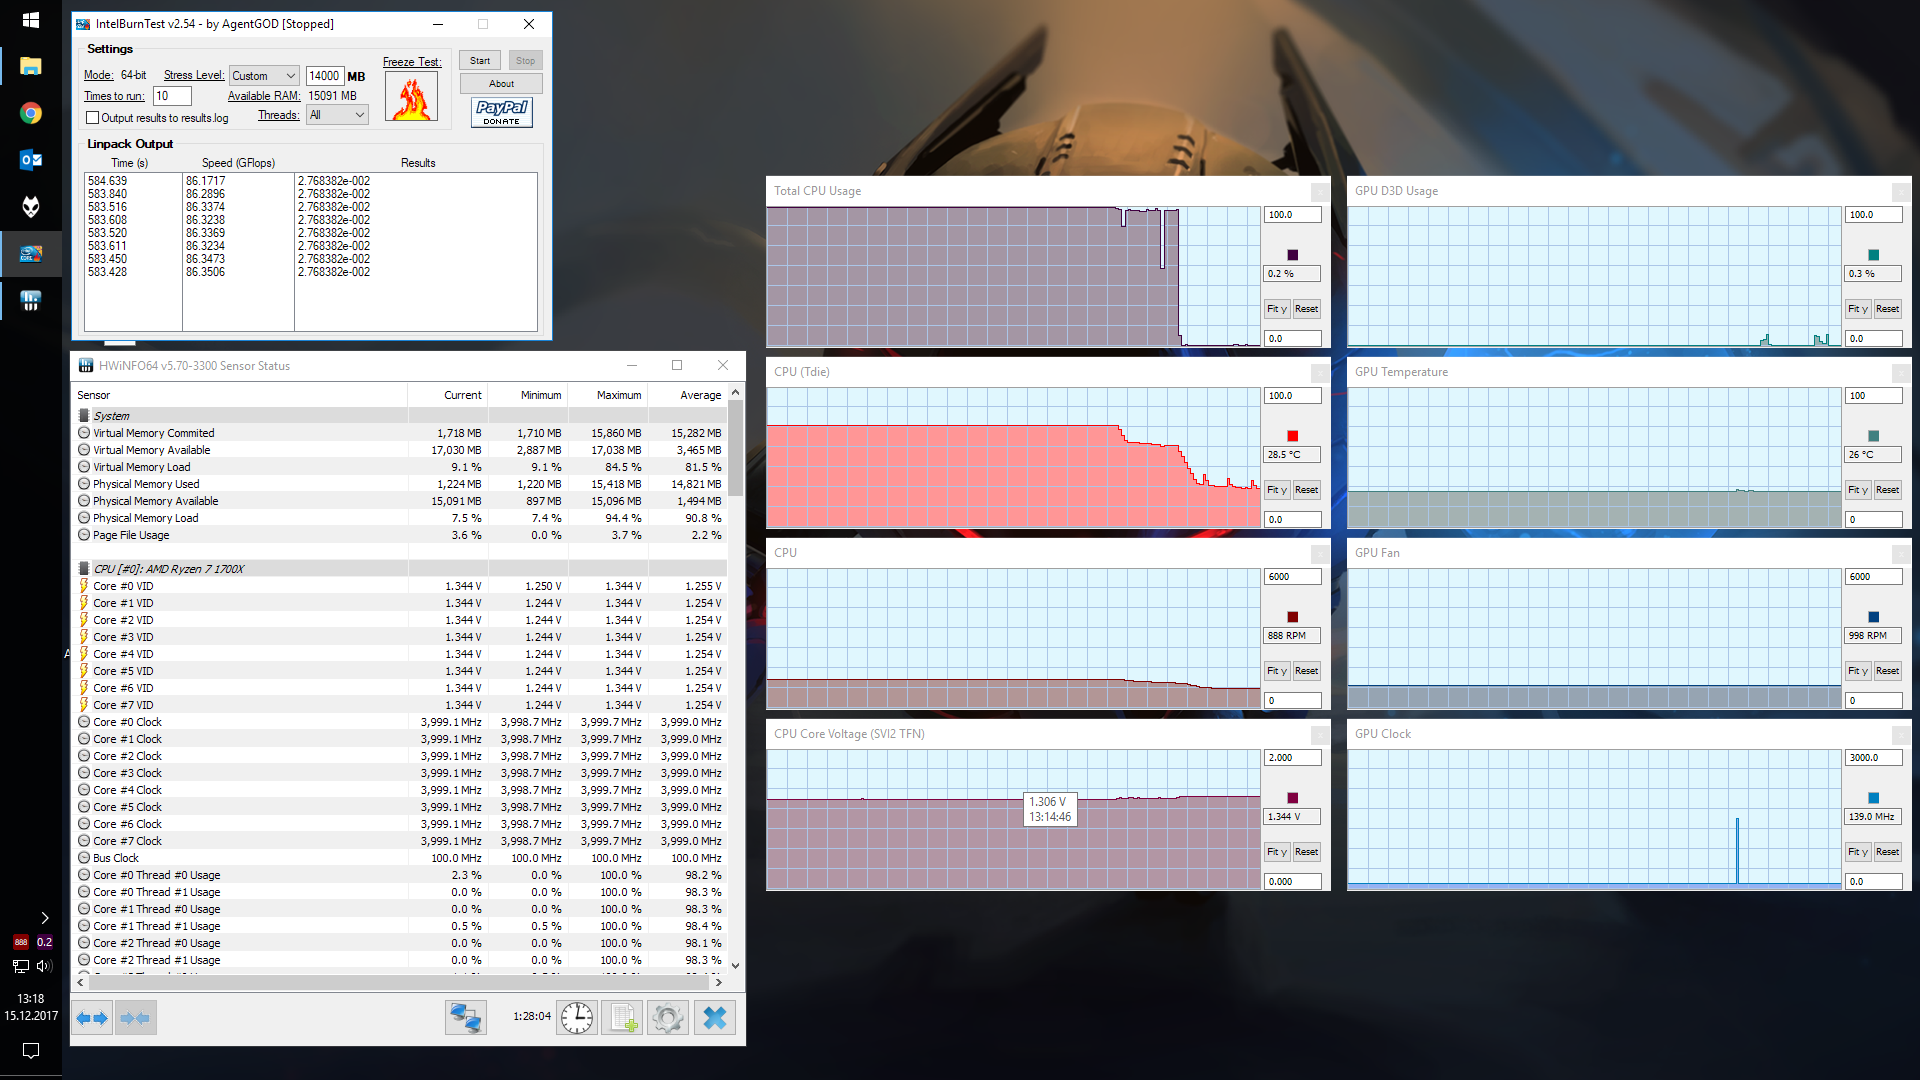Click the HWiNFO log file icon
Screen dimensions: 1920x1080
pos(622,1018)
